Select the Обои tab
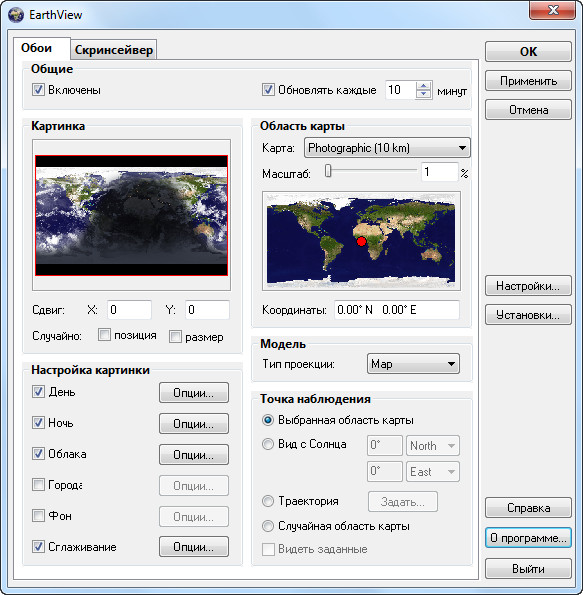 click(x=36, y=48)
